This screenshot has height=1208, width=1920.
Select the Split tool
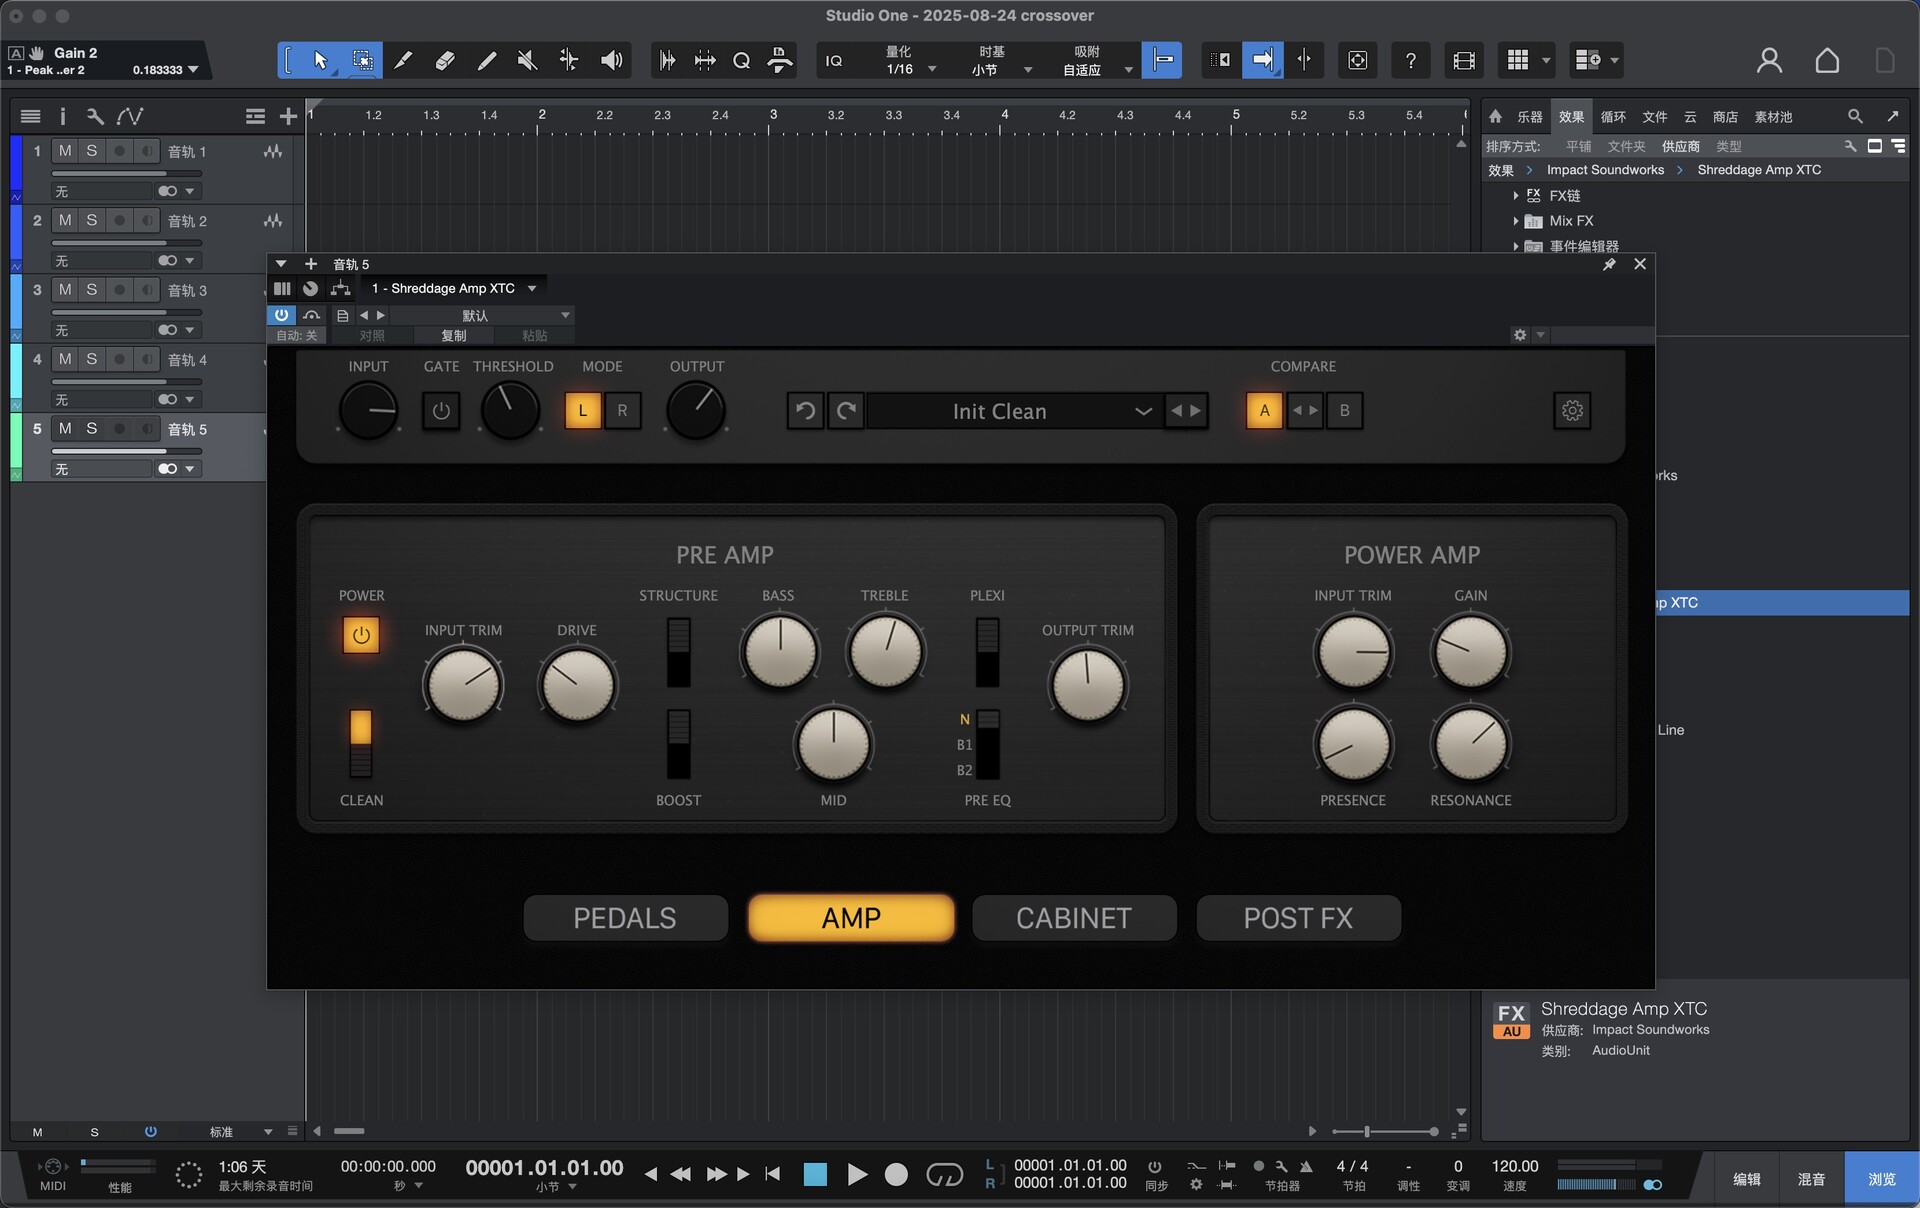(x=403, y=61)
